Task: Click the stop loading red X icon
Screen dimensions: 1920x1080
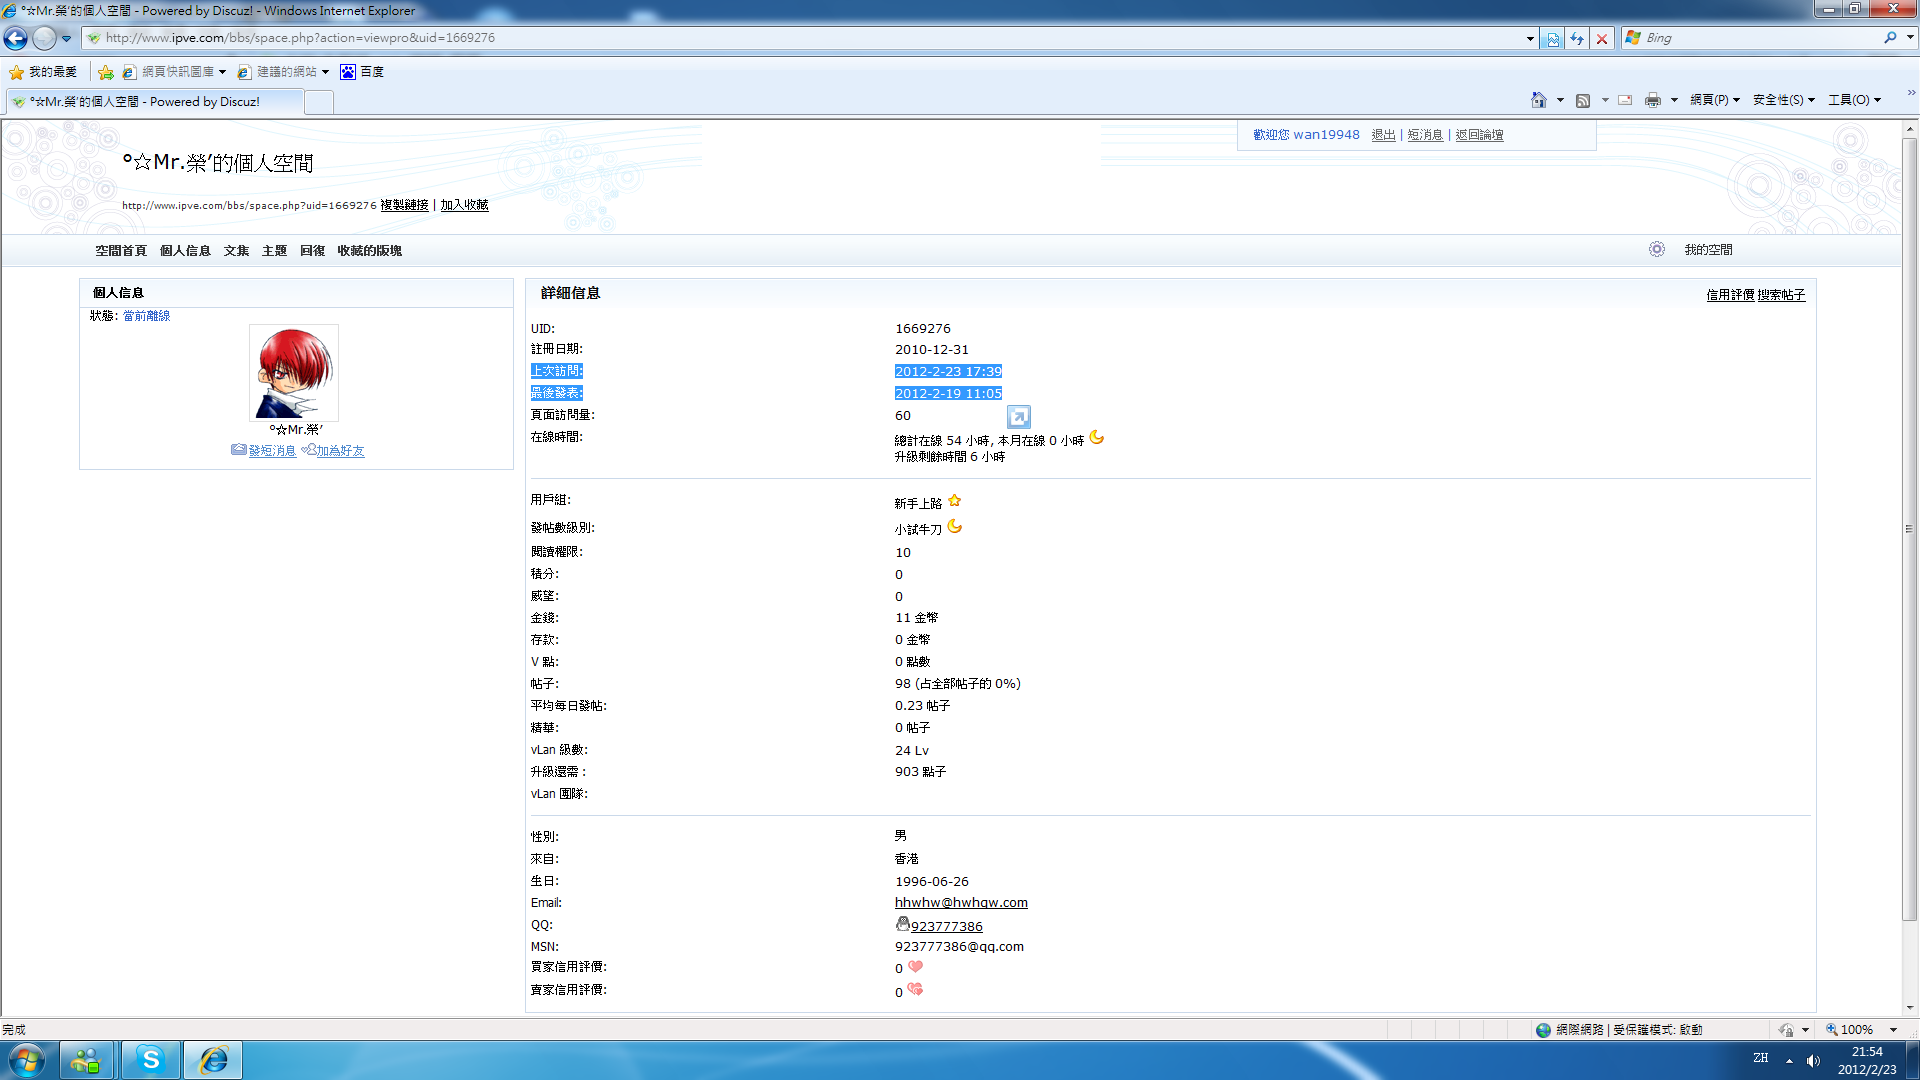Action: click(1602, 38)
